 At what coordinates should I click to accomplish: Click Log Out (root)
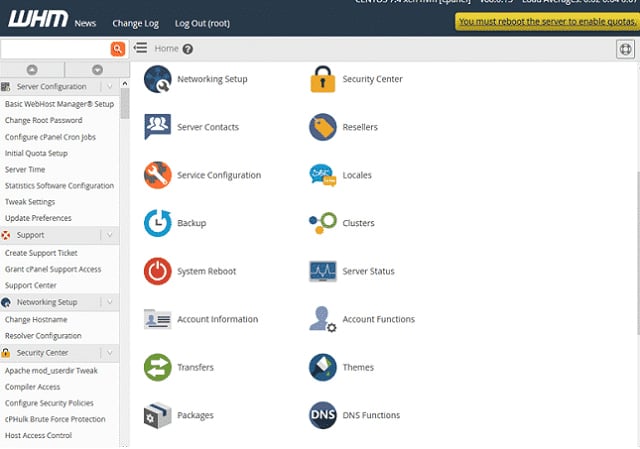[x=202, y=24]
